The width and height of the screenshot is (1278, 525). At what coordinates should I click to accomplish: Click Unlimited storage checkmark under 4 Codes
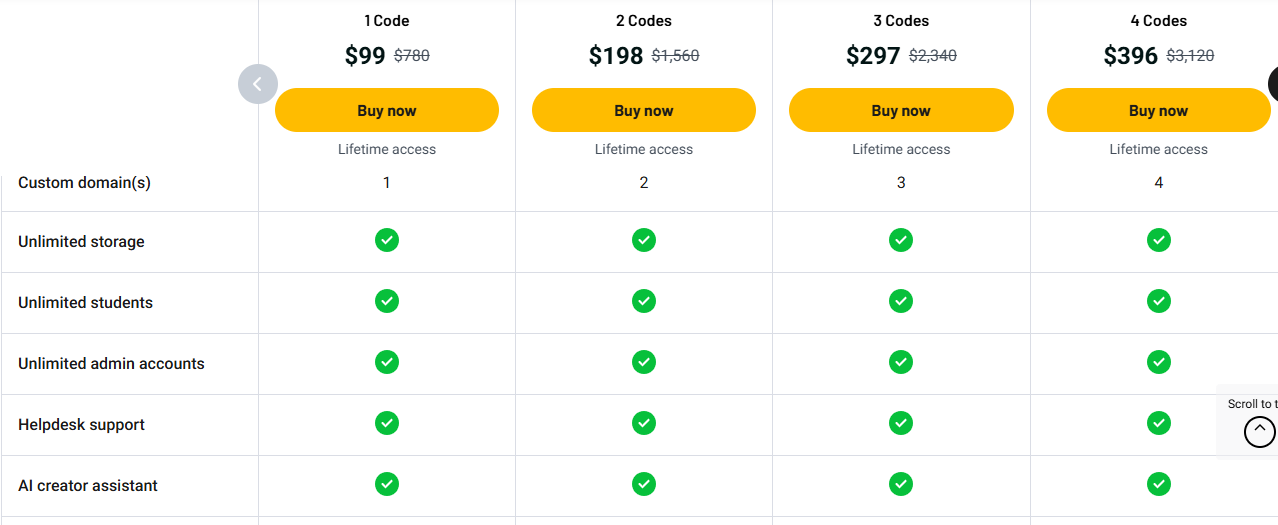tap(1158, 240)
